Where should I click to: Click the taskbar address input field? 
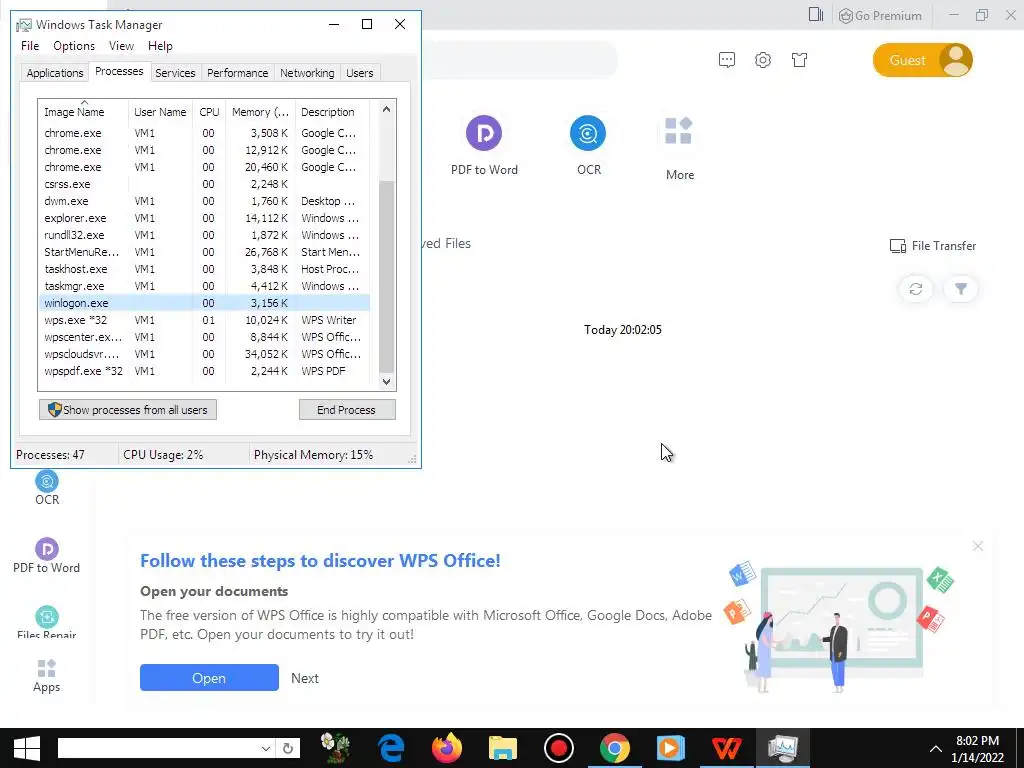[x=157, y=748]
